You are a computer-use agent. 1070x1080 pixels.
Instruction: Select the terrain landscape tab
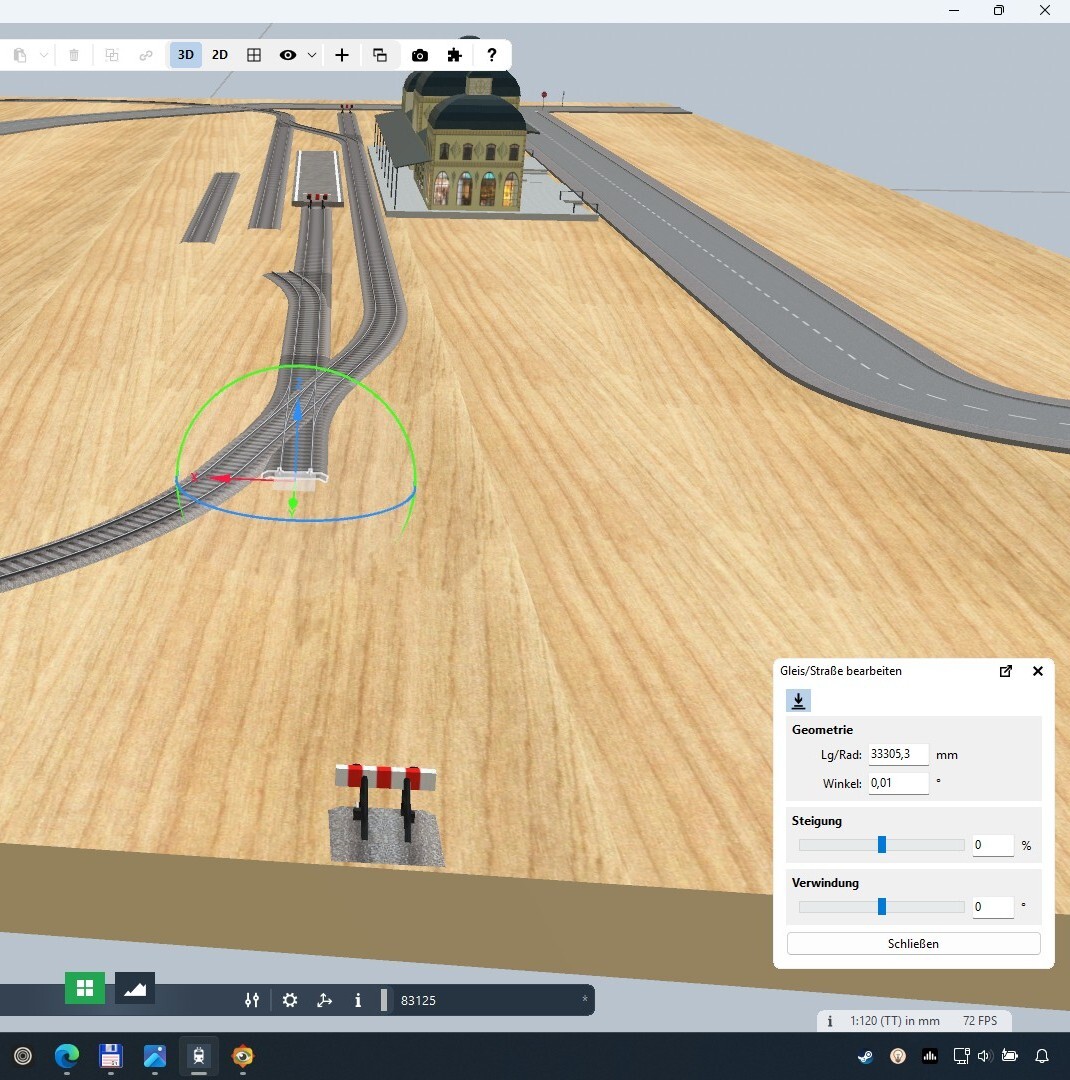[135, 988]
